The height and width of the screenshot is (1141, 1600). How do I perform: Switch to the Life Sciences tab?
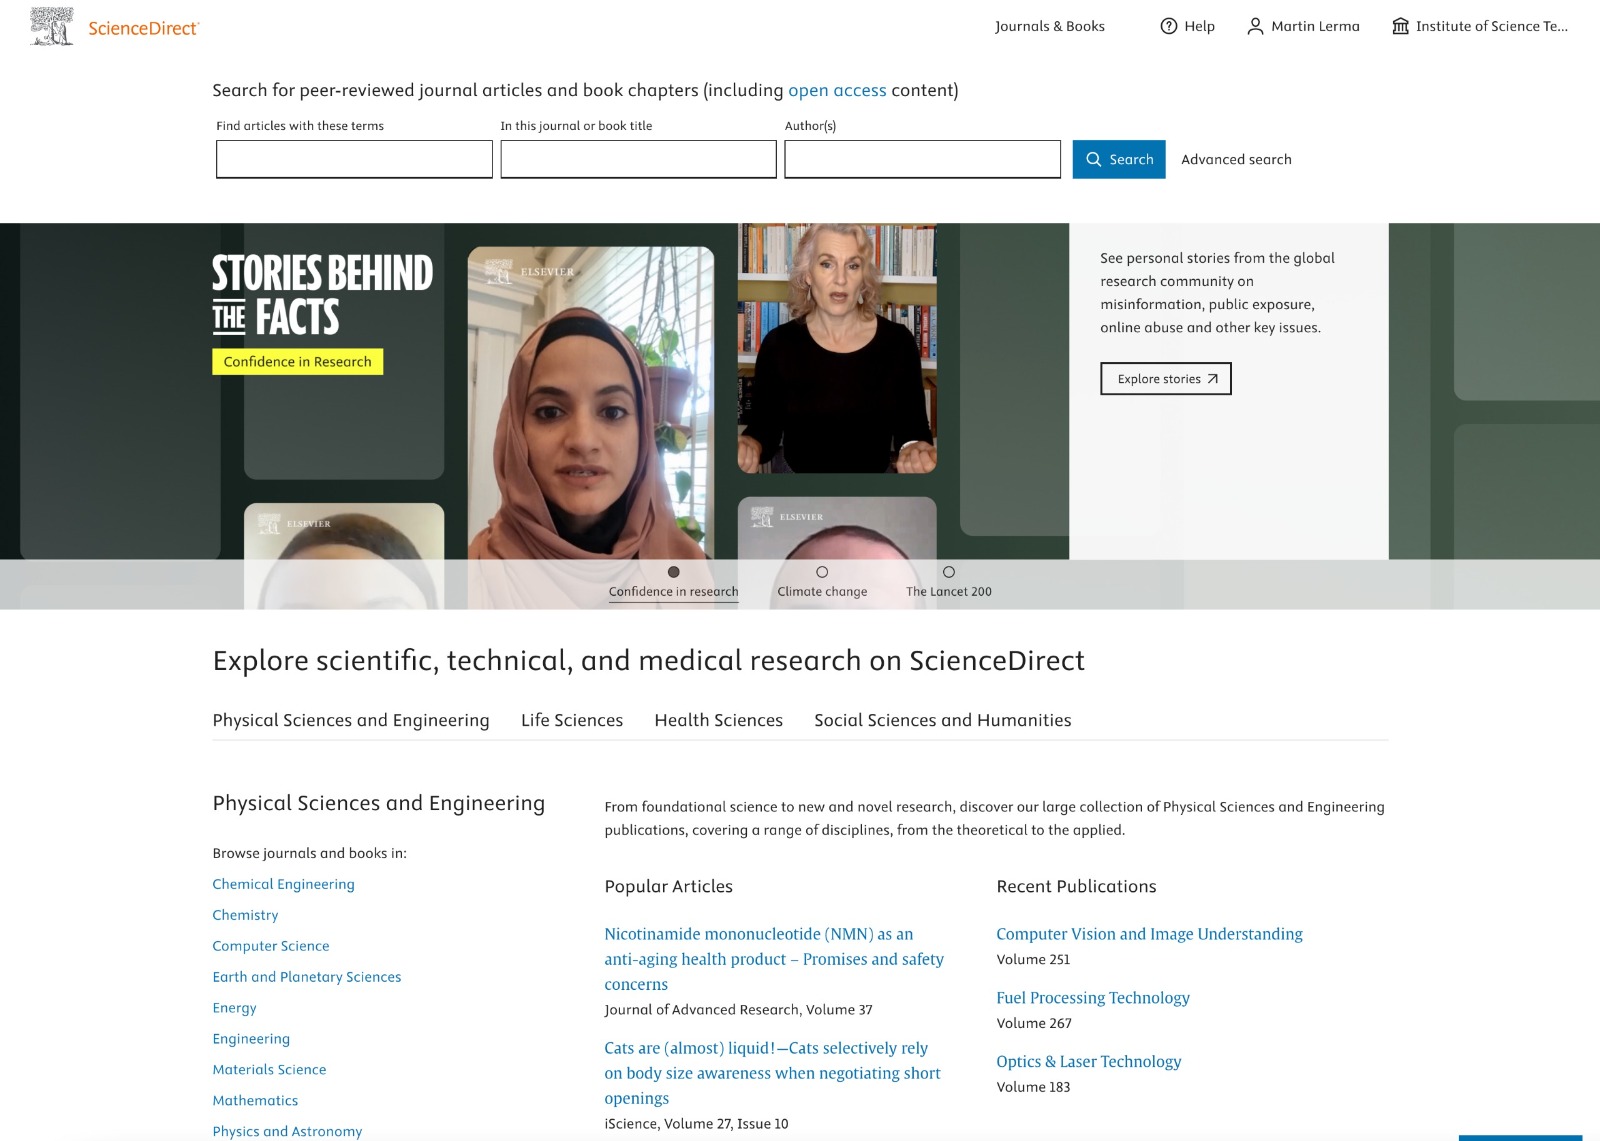(571, 720)
